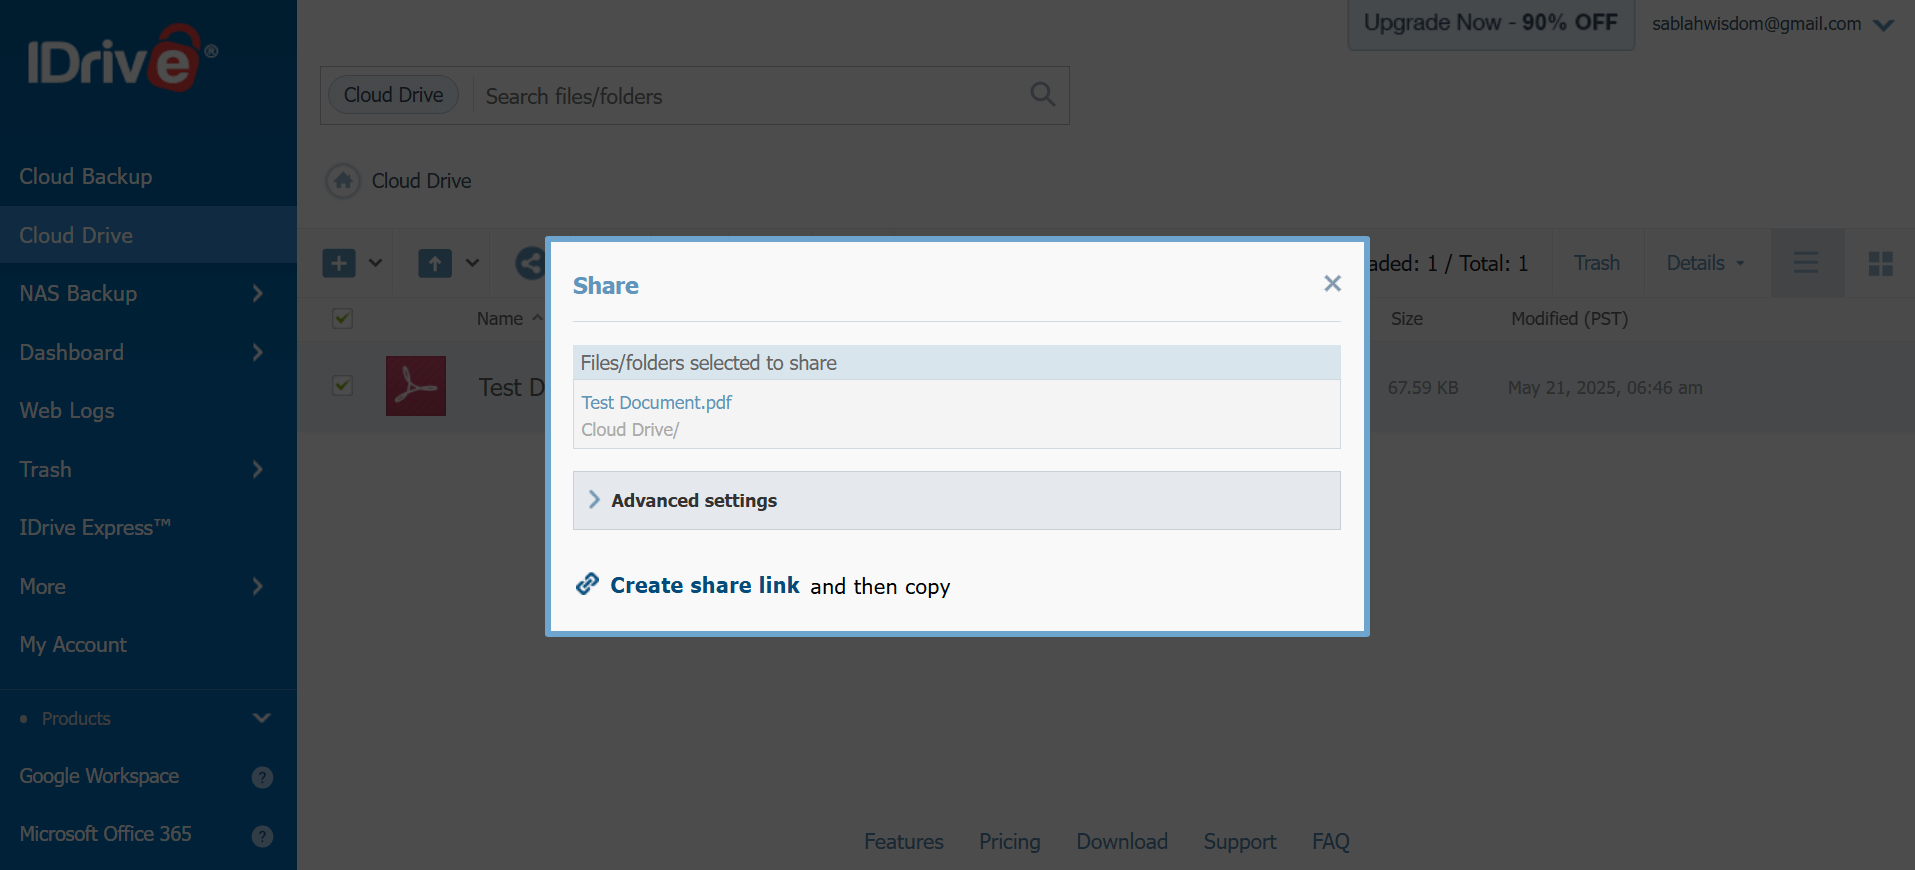This screenshot has width=1915, height=870.
Task: Click the IDrive logo
Action: (121, 58)
